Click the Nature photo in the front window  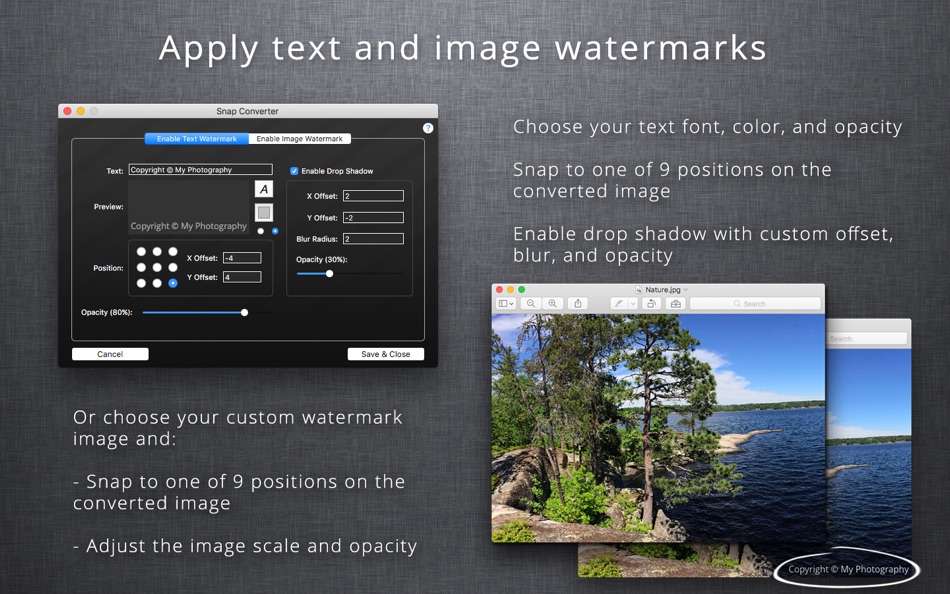click(x=658, y=428)
